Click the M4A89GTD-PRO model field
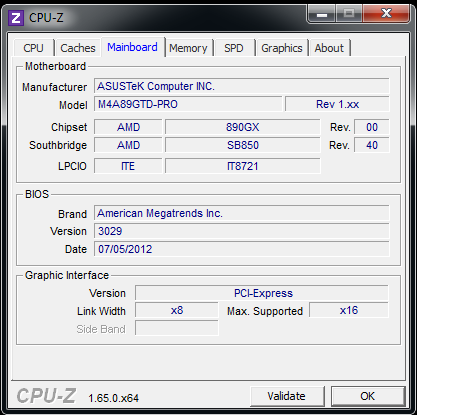Viewport: 450px width, 415px height. point(188,104)
